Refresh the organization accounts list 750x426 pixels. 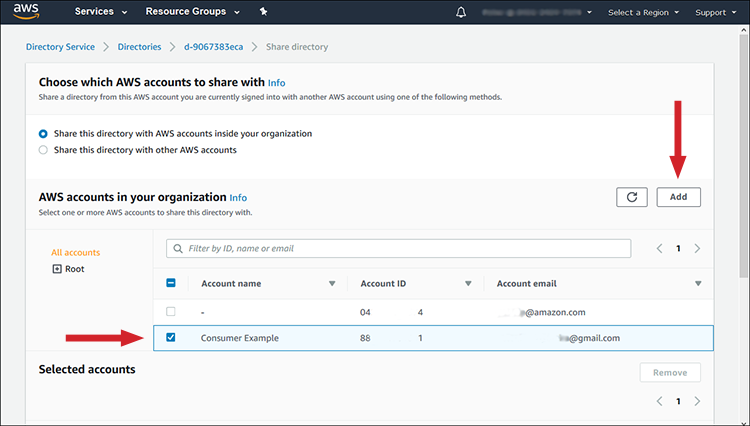tap(632, 197)
